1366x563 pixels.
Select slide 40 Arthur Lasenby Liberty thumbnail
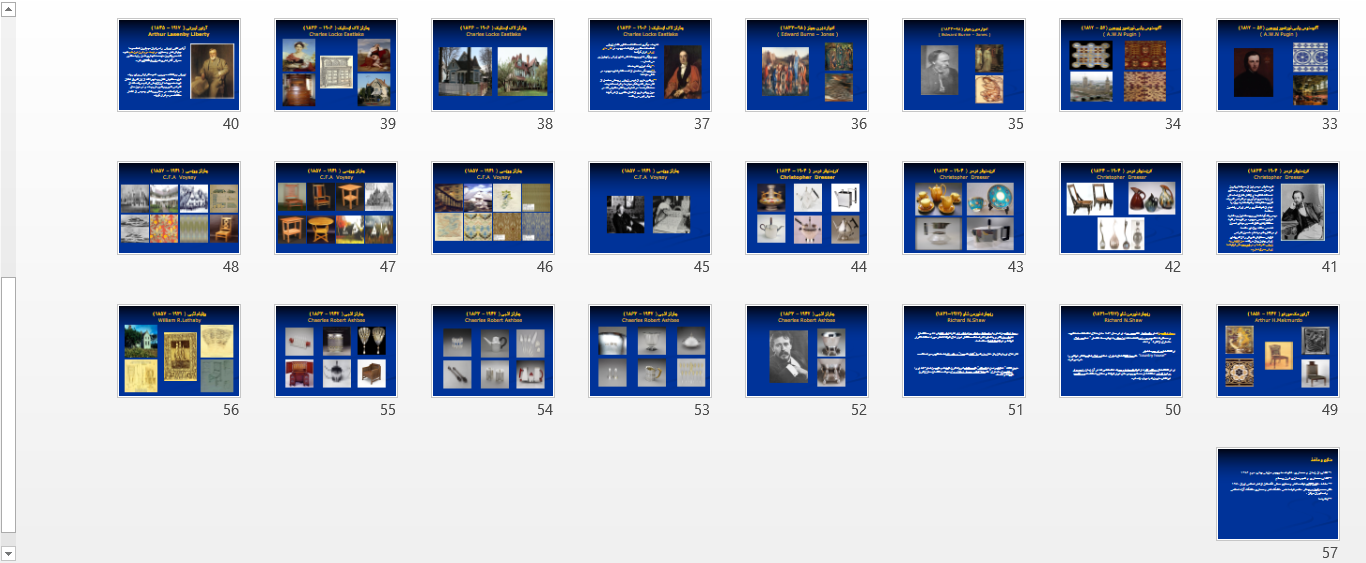click(x=179, y=65)
